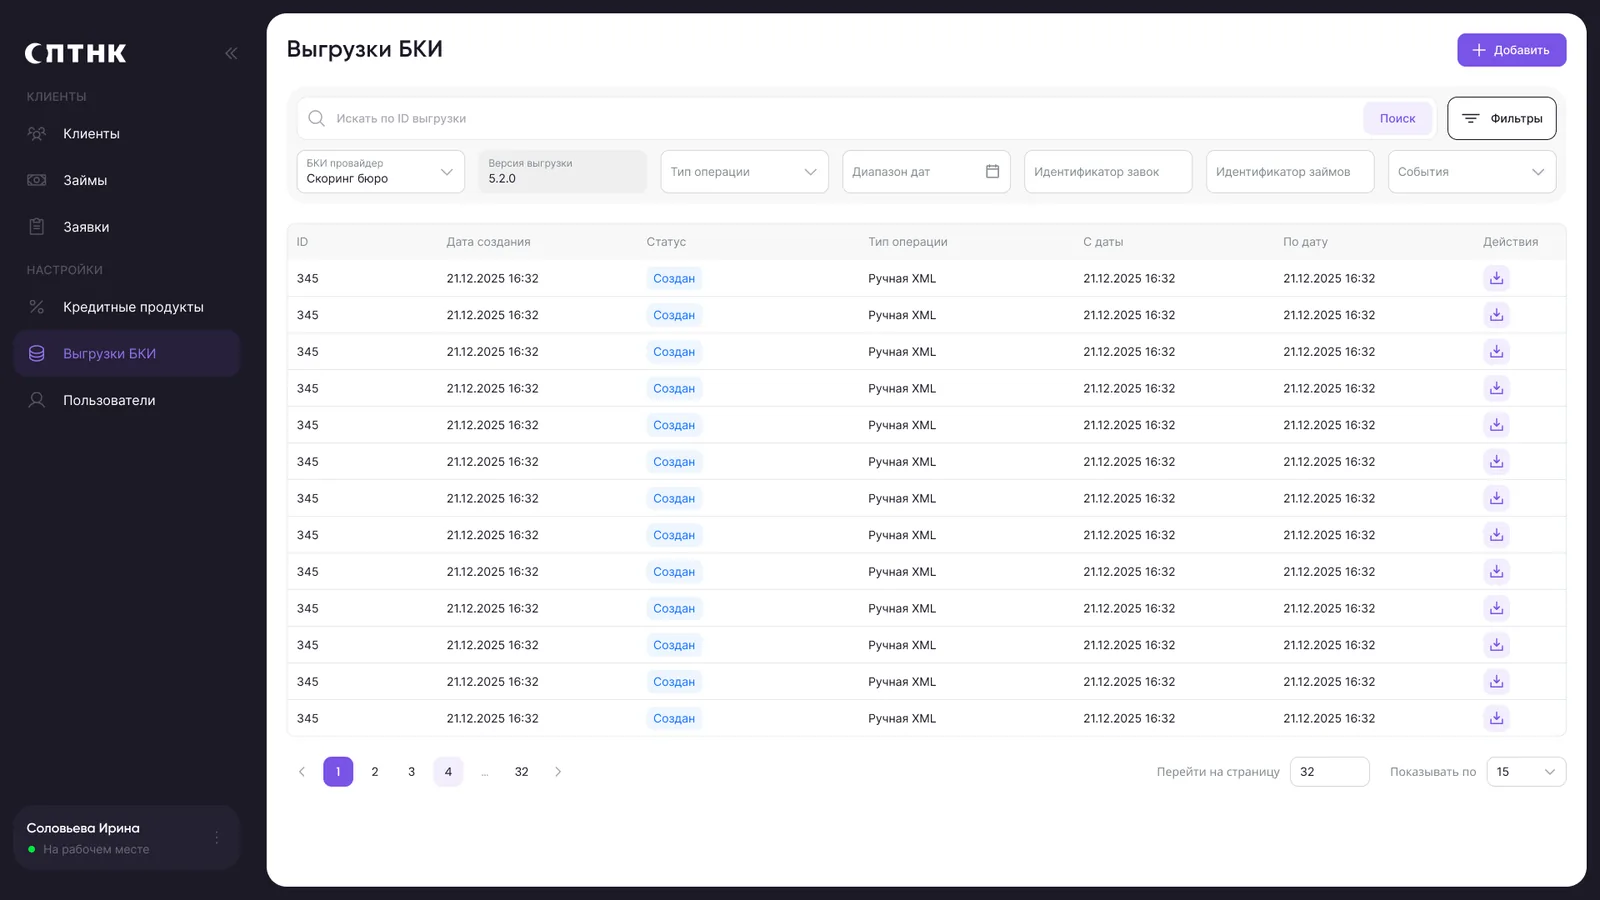Jump to page 32 in the pagination list

coord(522,772)
